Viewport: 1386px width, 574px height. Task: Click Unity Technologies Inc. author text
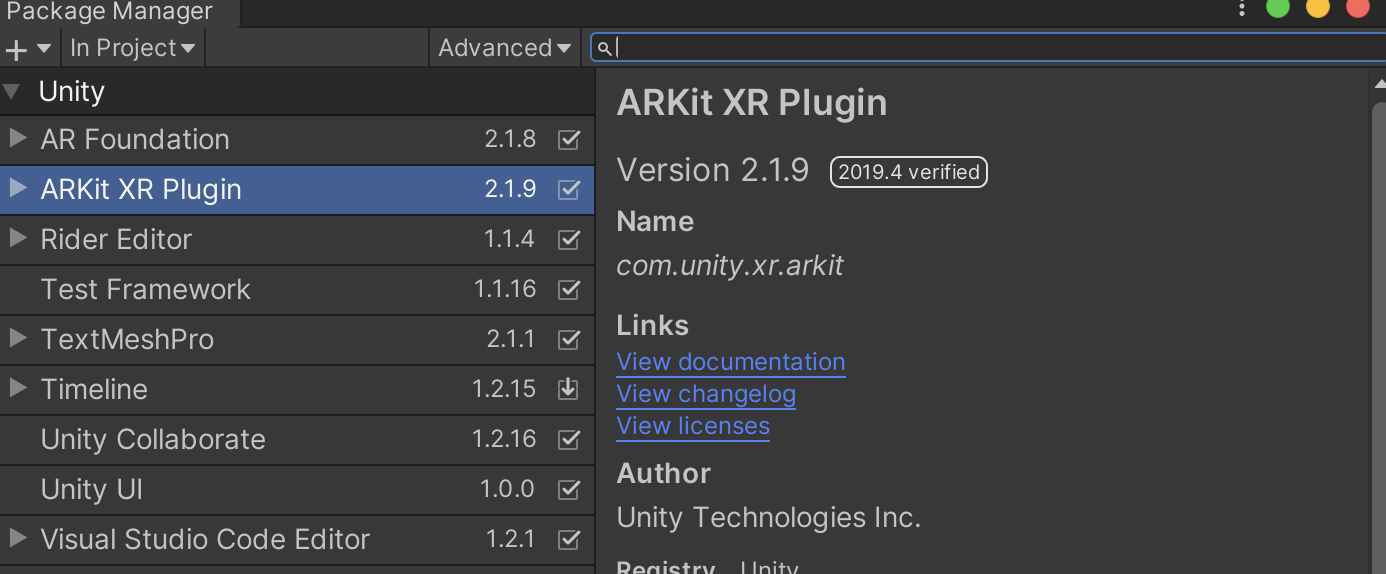769,518
